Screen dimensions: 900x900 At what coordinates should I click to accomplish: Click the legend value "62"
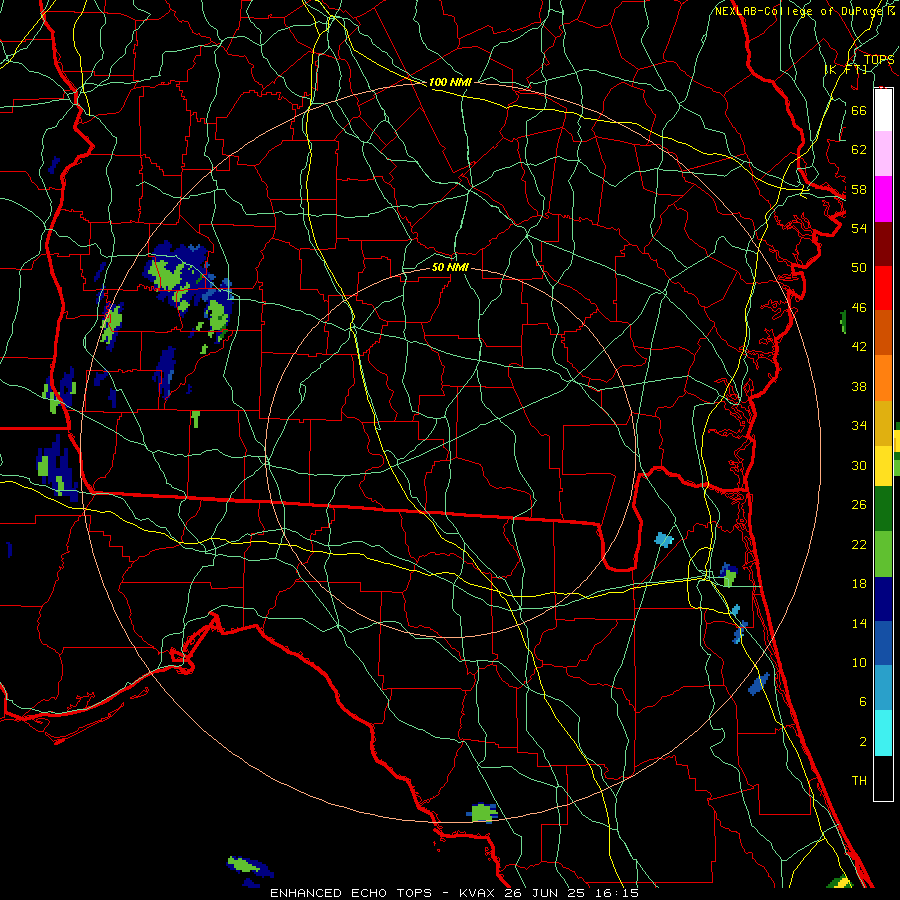[859, 150]
